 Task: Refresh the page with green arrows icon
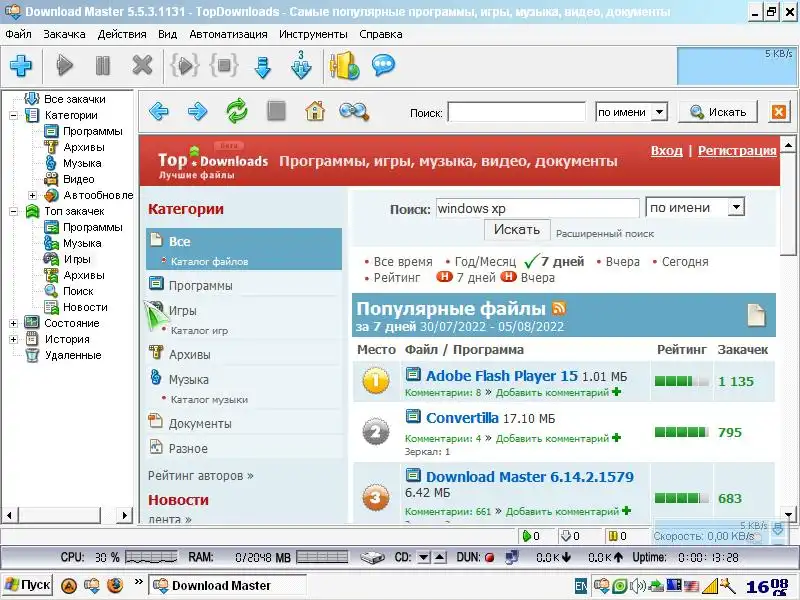237,111
